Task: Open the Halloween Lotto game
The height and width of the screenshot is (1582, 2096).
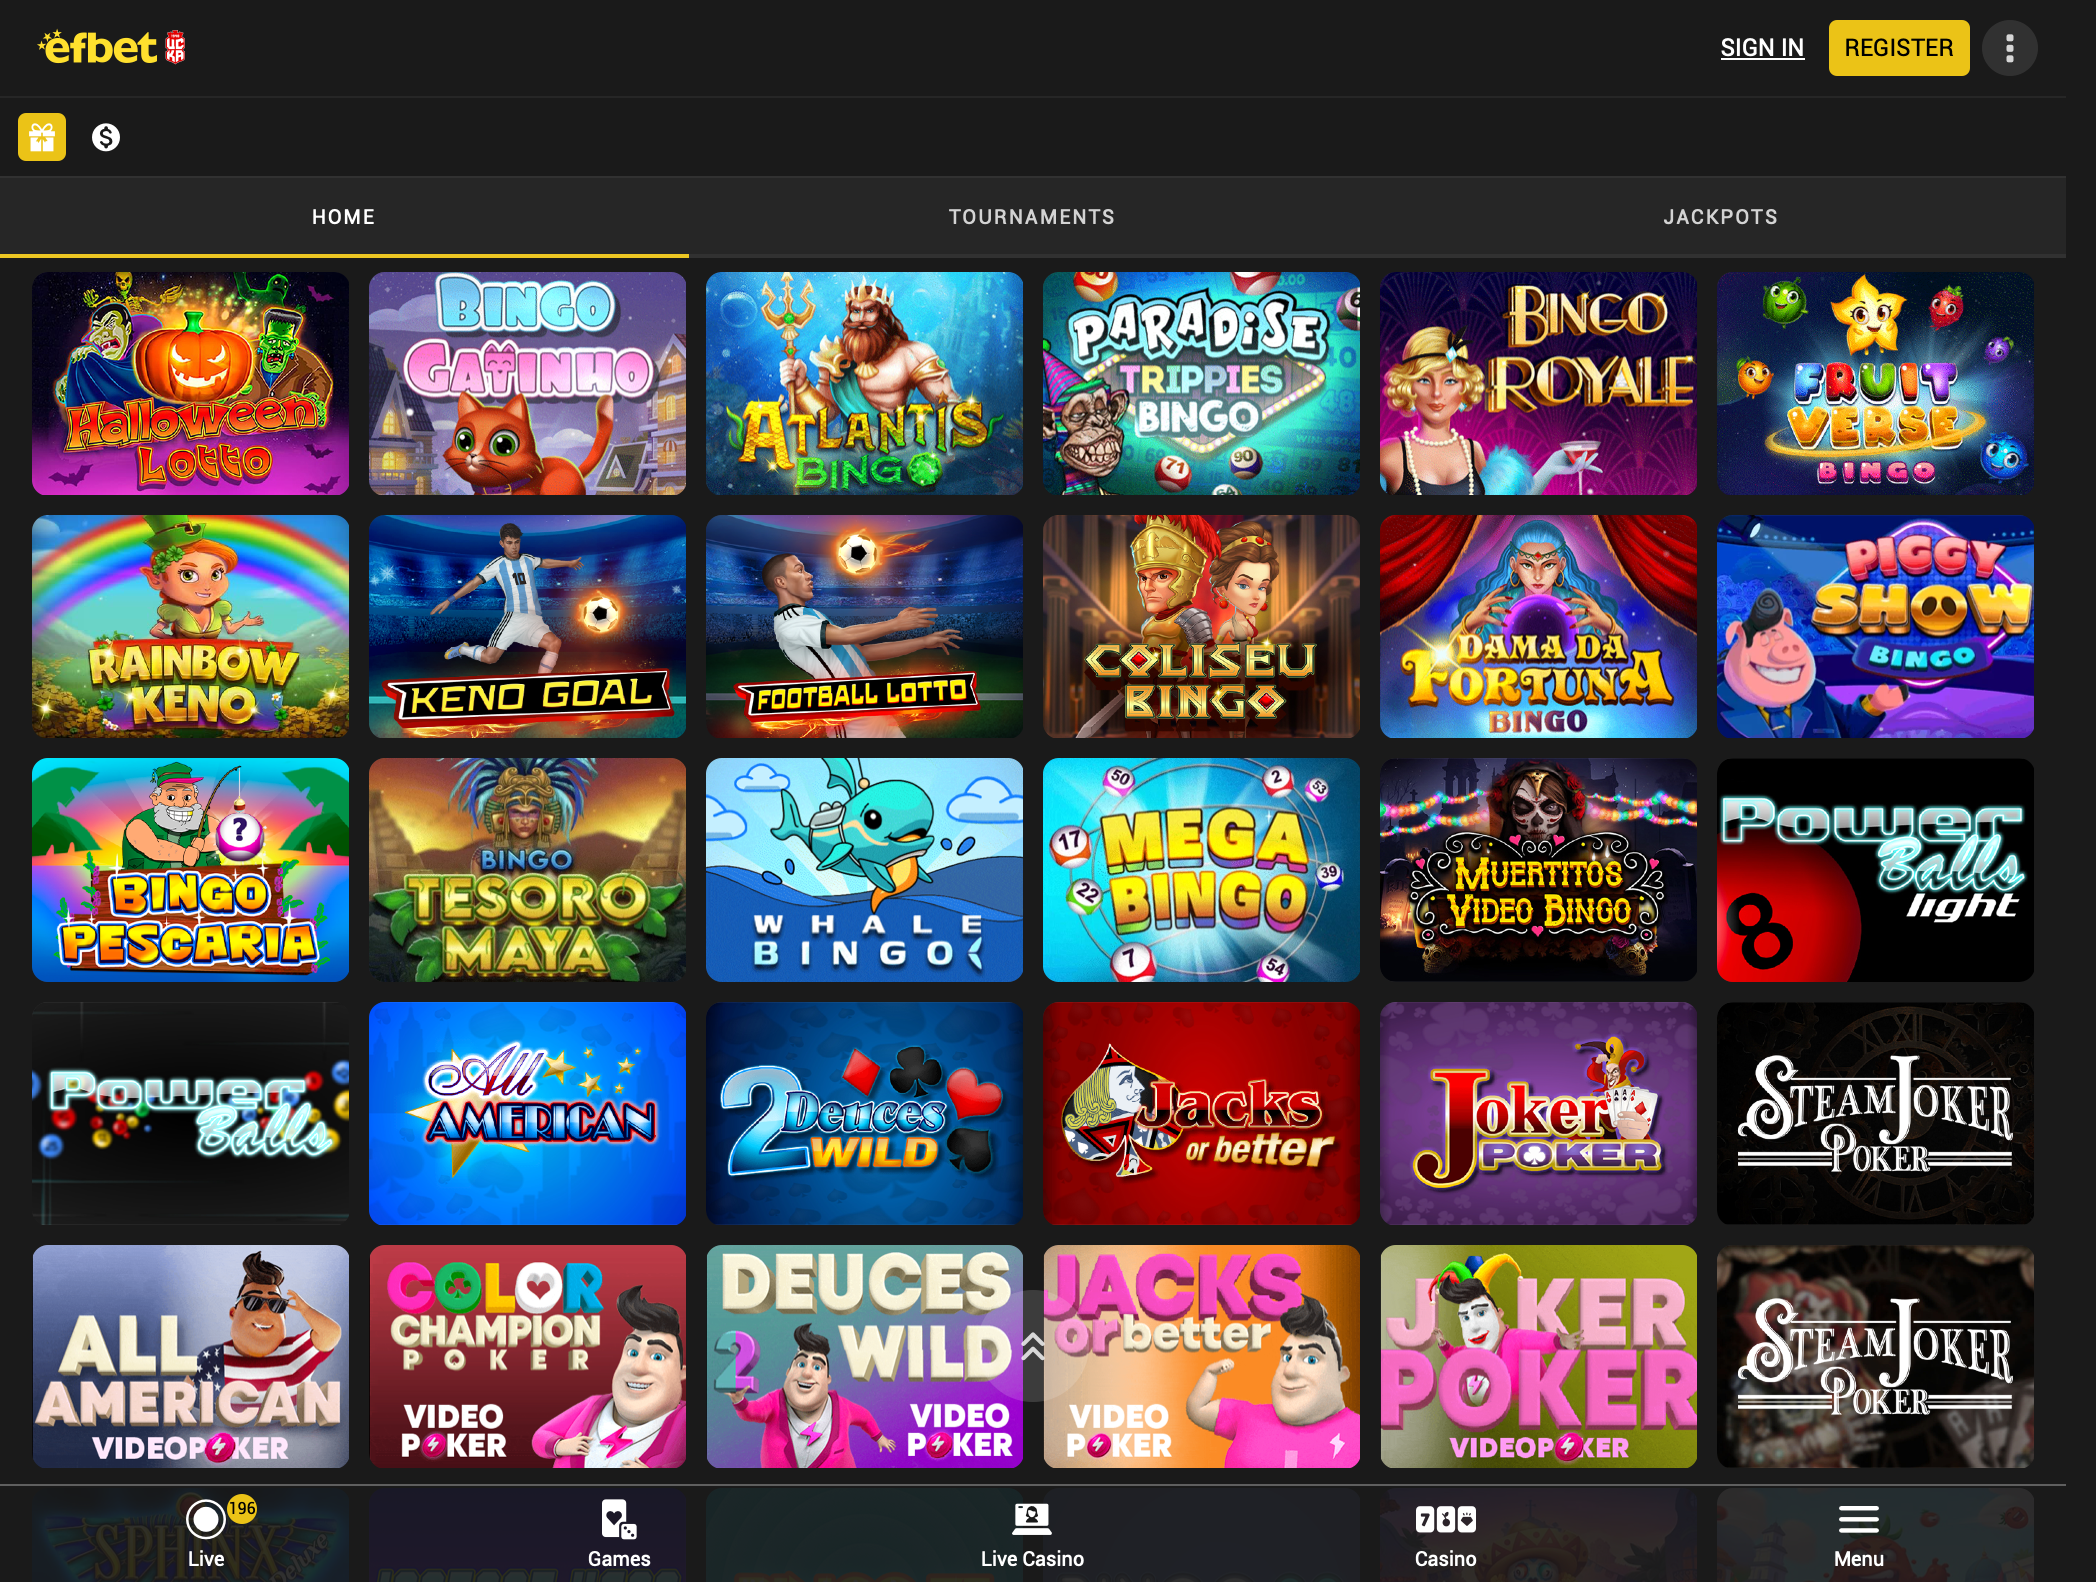Action: point(190,383)
